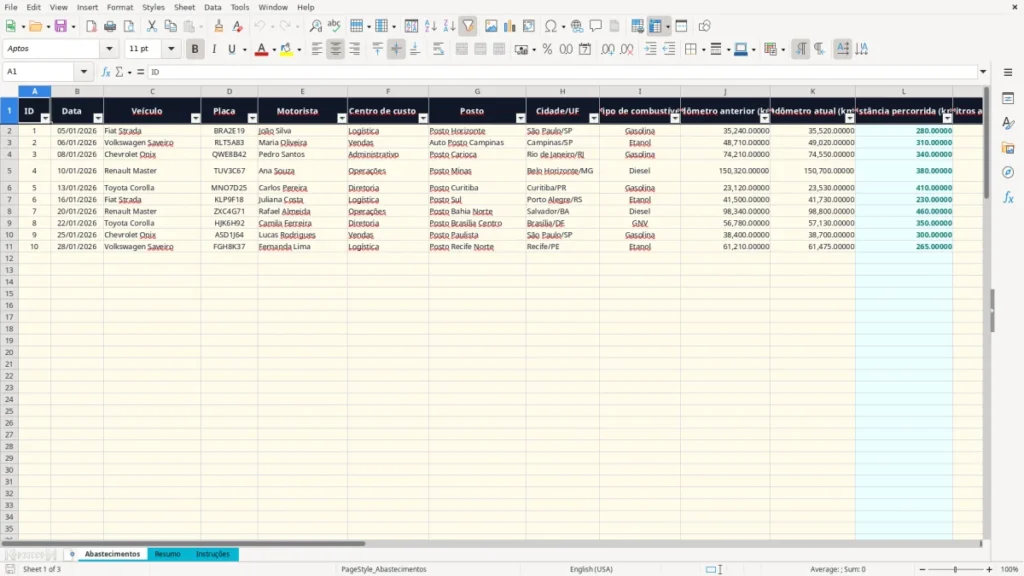Open the Format menu
Viewport: 1024px width, 576px height.
(x=120, y=7)
